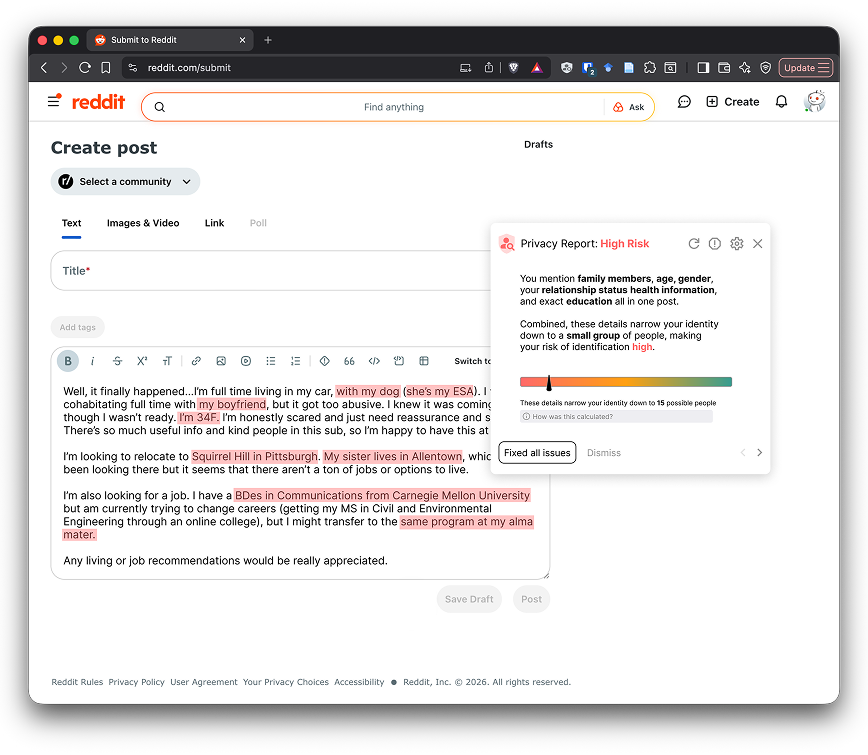Open the Link tab for the post

[213, 223]
